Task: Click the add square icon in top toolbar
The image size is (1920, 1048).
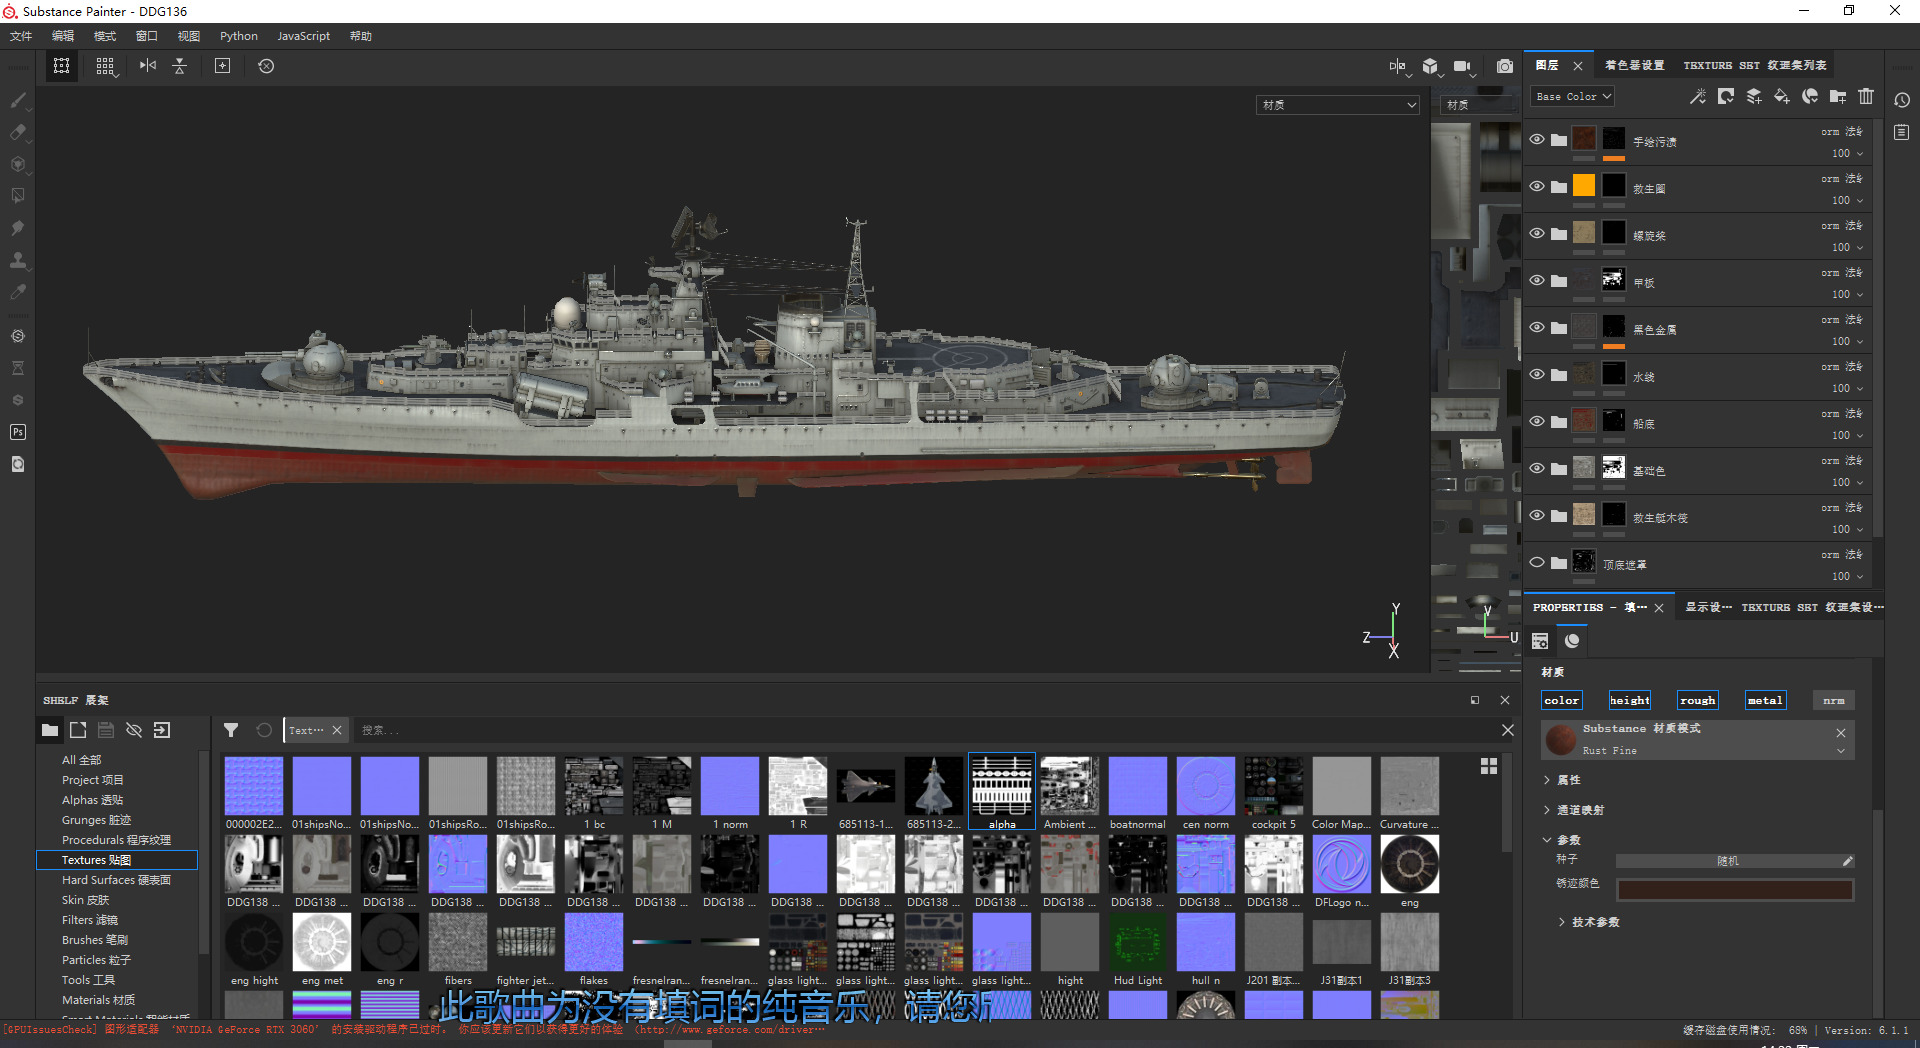Action: click(x=222, y=66)
